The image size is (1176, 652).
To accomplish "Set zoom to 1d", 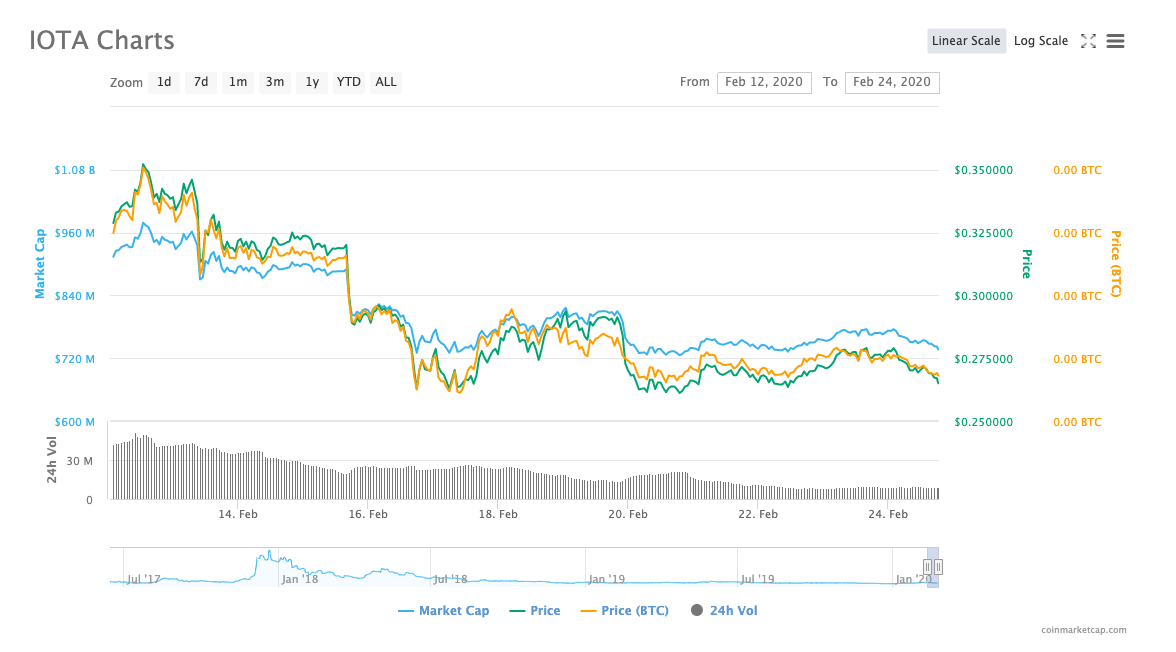I will [164, 83].
